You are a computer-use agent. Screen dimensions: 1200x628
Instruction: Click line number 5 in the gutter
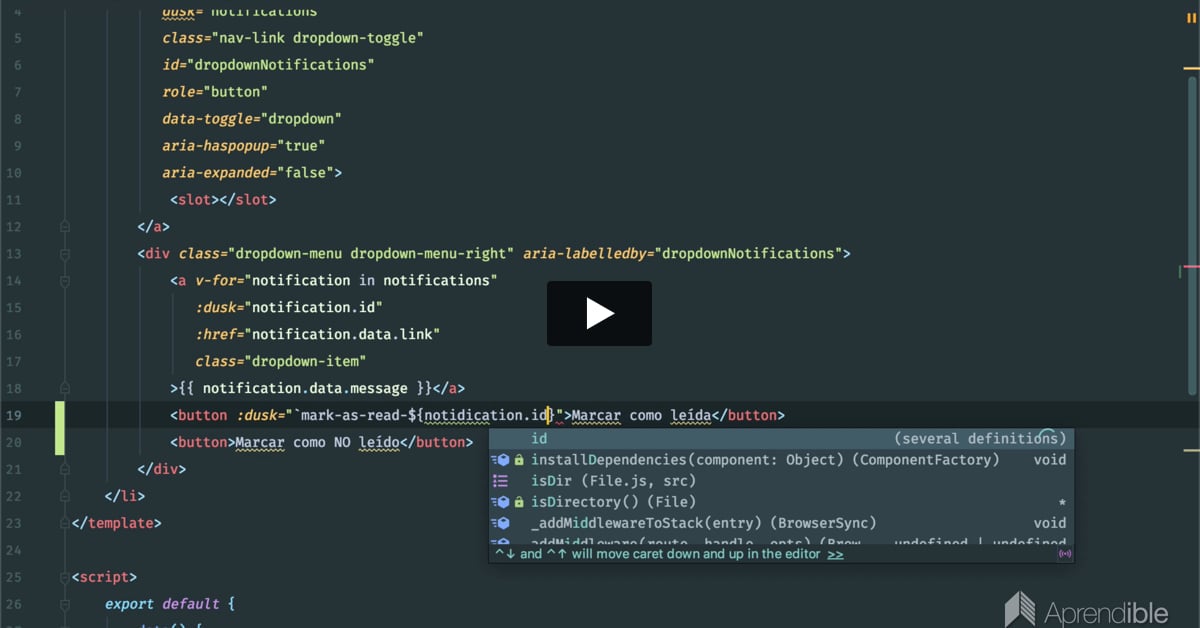(x=18, y=38)
